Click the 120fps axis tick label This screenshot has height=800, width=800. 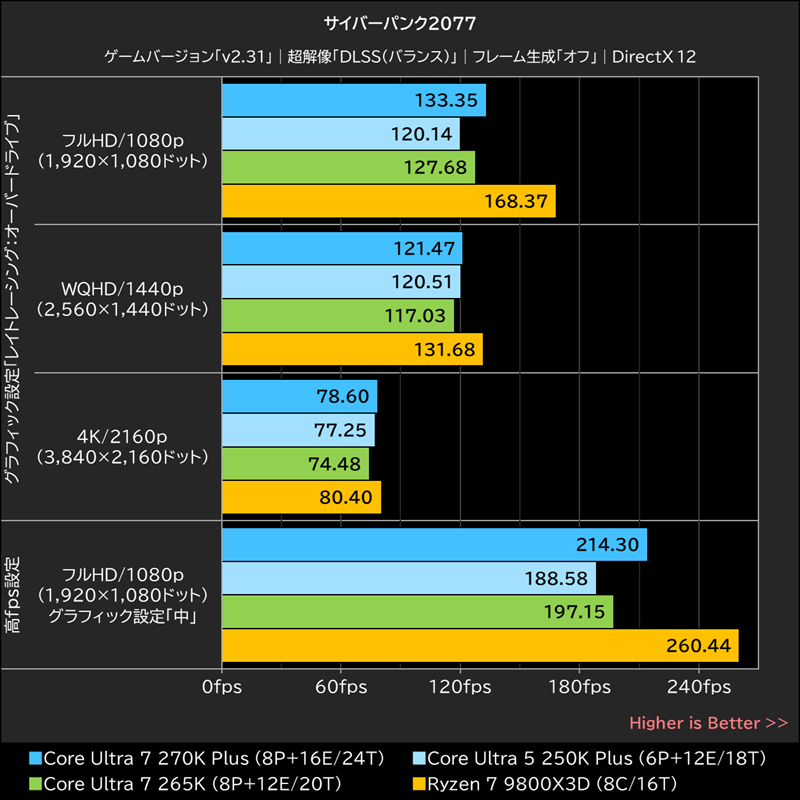[458, 687]
